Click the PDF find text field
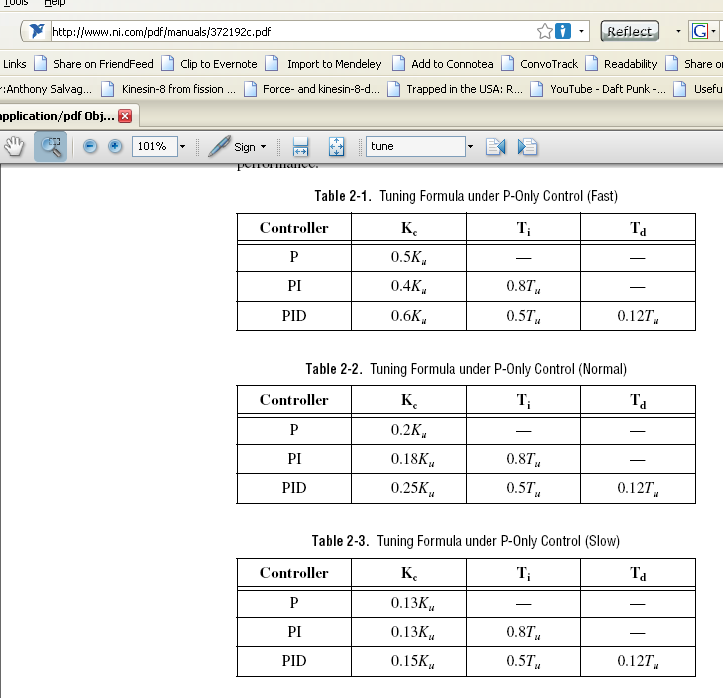The height and width of the screenshot is (698, 723). 415,147
